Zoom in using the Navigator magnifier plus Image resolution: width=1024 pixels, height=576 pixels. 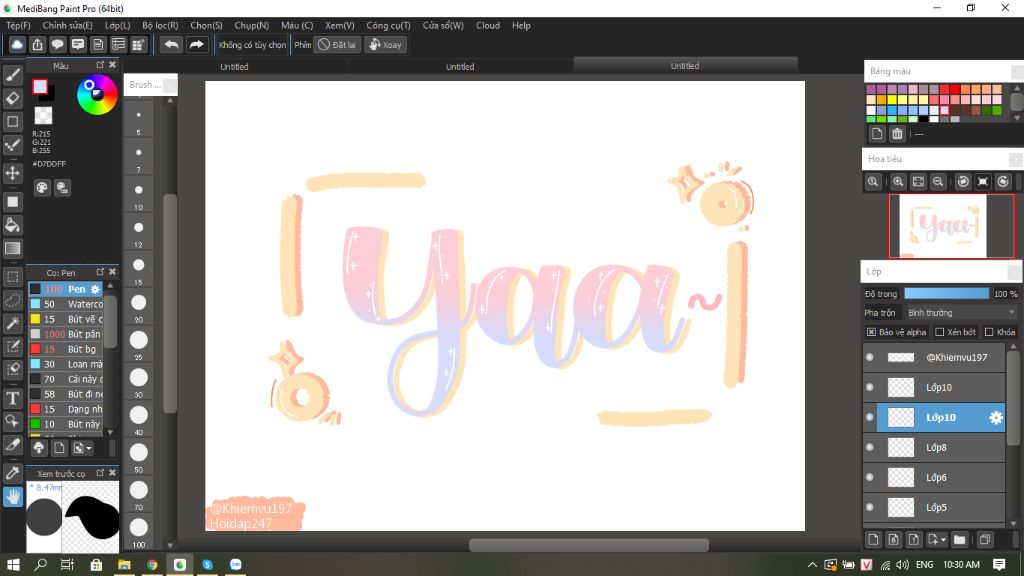pos(898,182)
